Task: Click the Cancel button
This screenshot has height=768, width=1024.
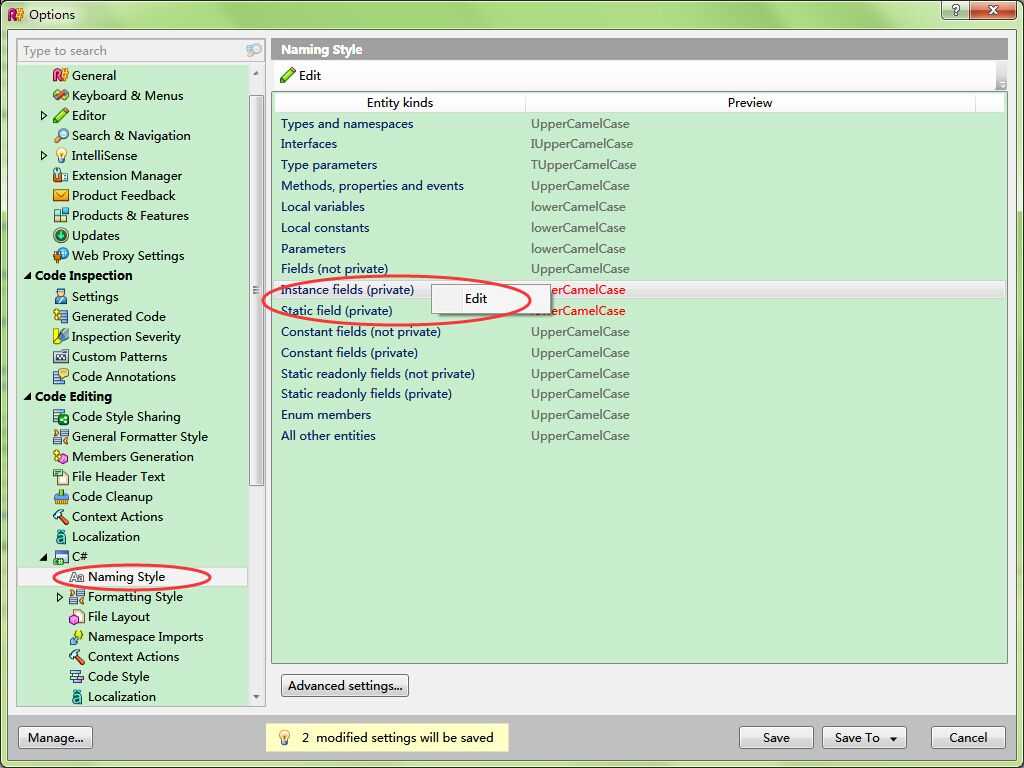Action: coord(968,737)
